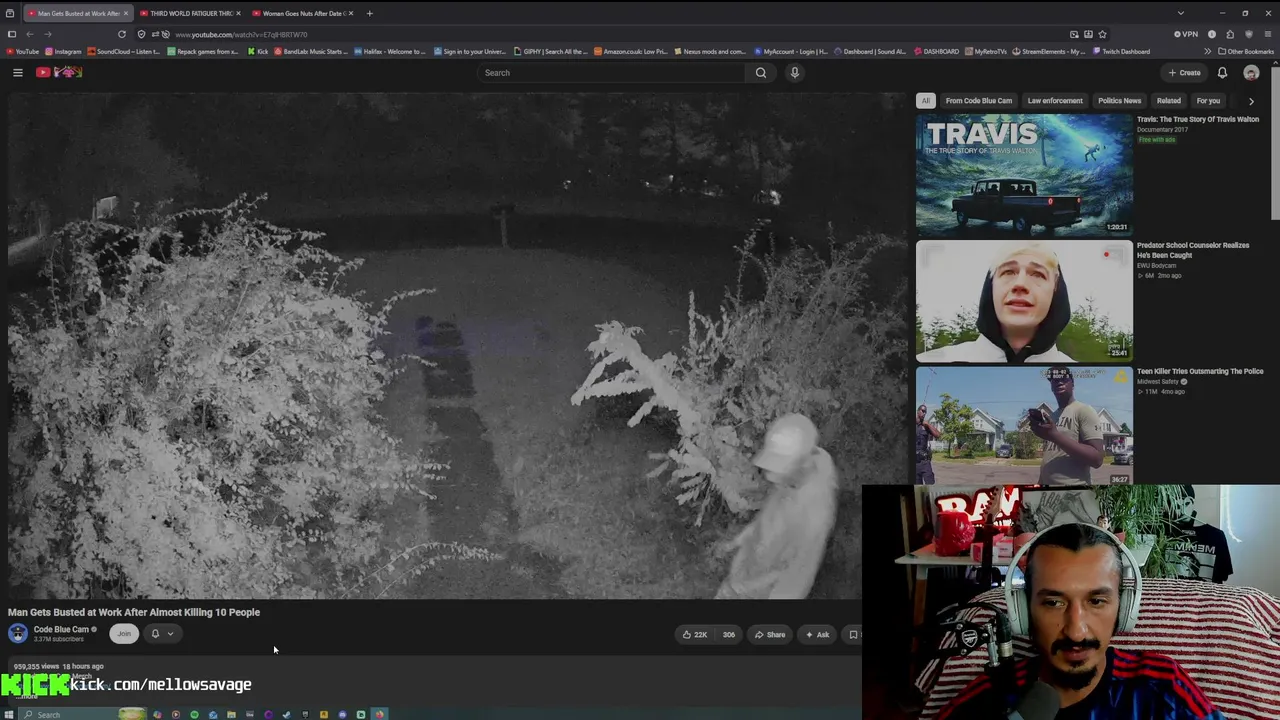This screenshot has width=1280, height=720.
Task: Open the Windows Start menu
Action: pos(10,714)
